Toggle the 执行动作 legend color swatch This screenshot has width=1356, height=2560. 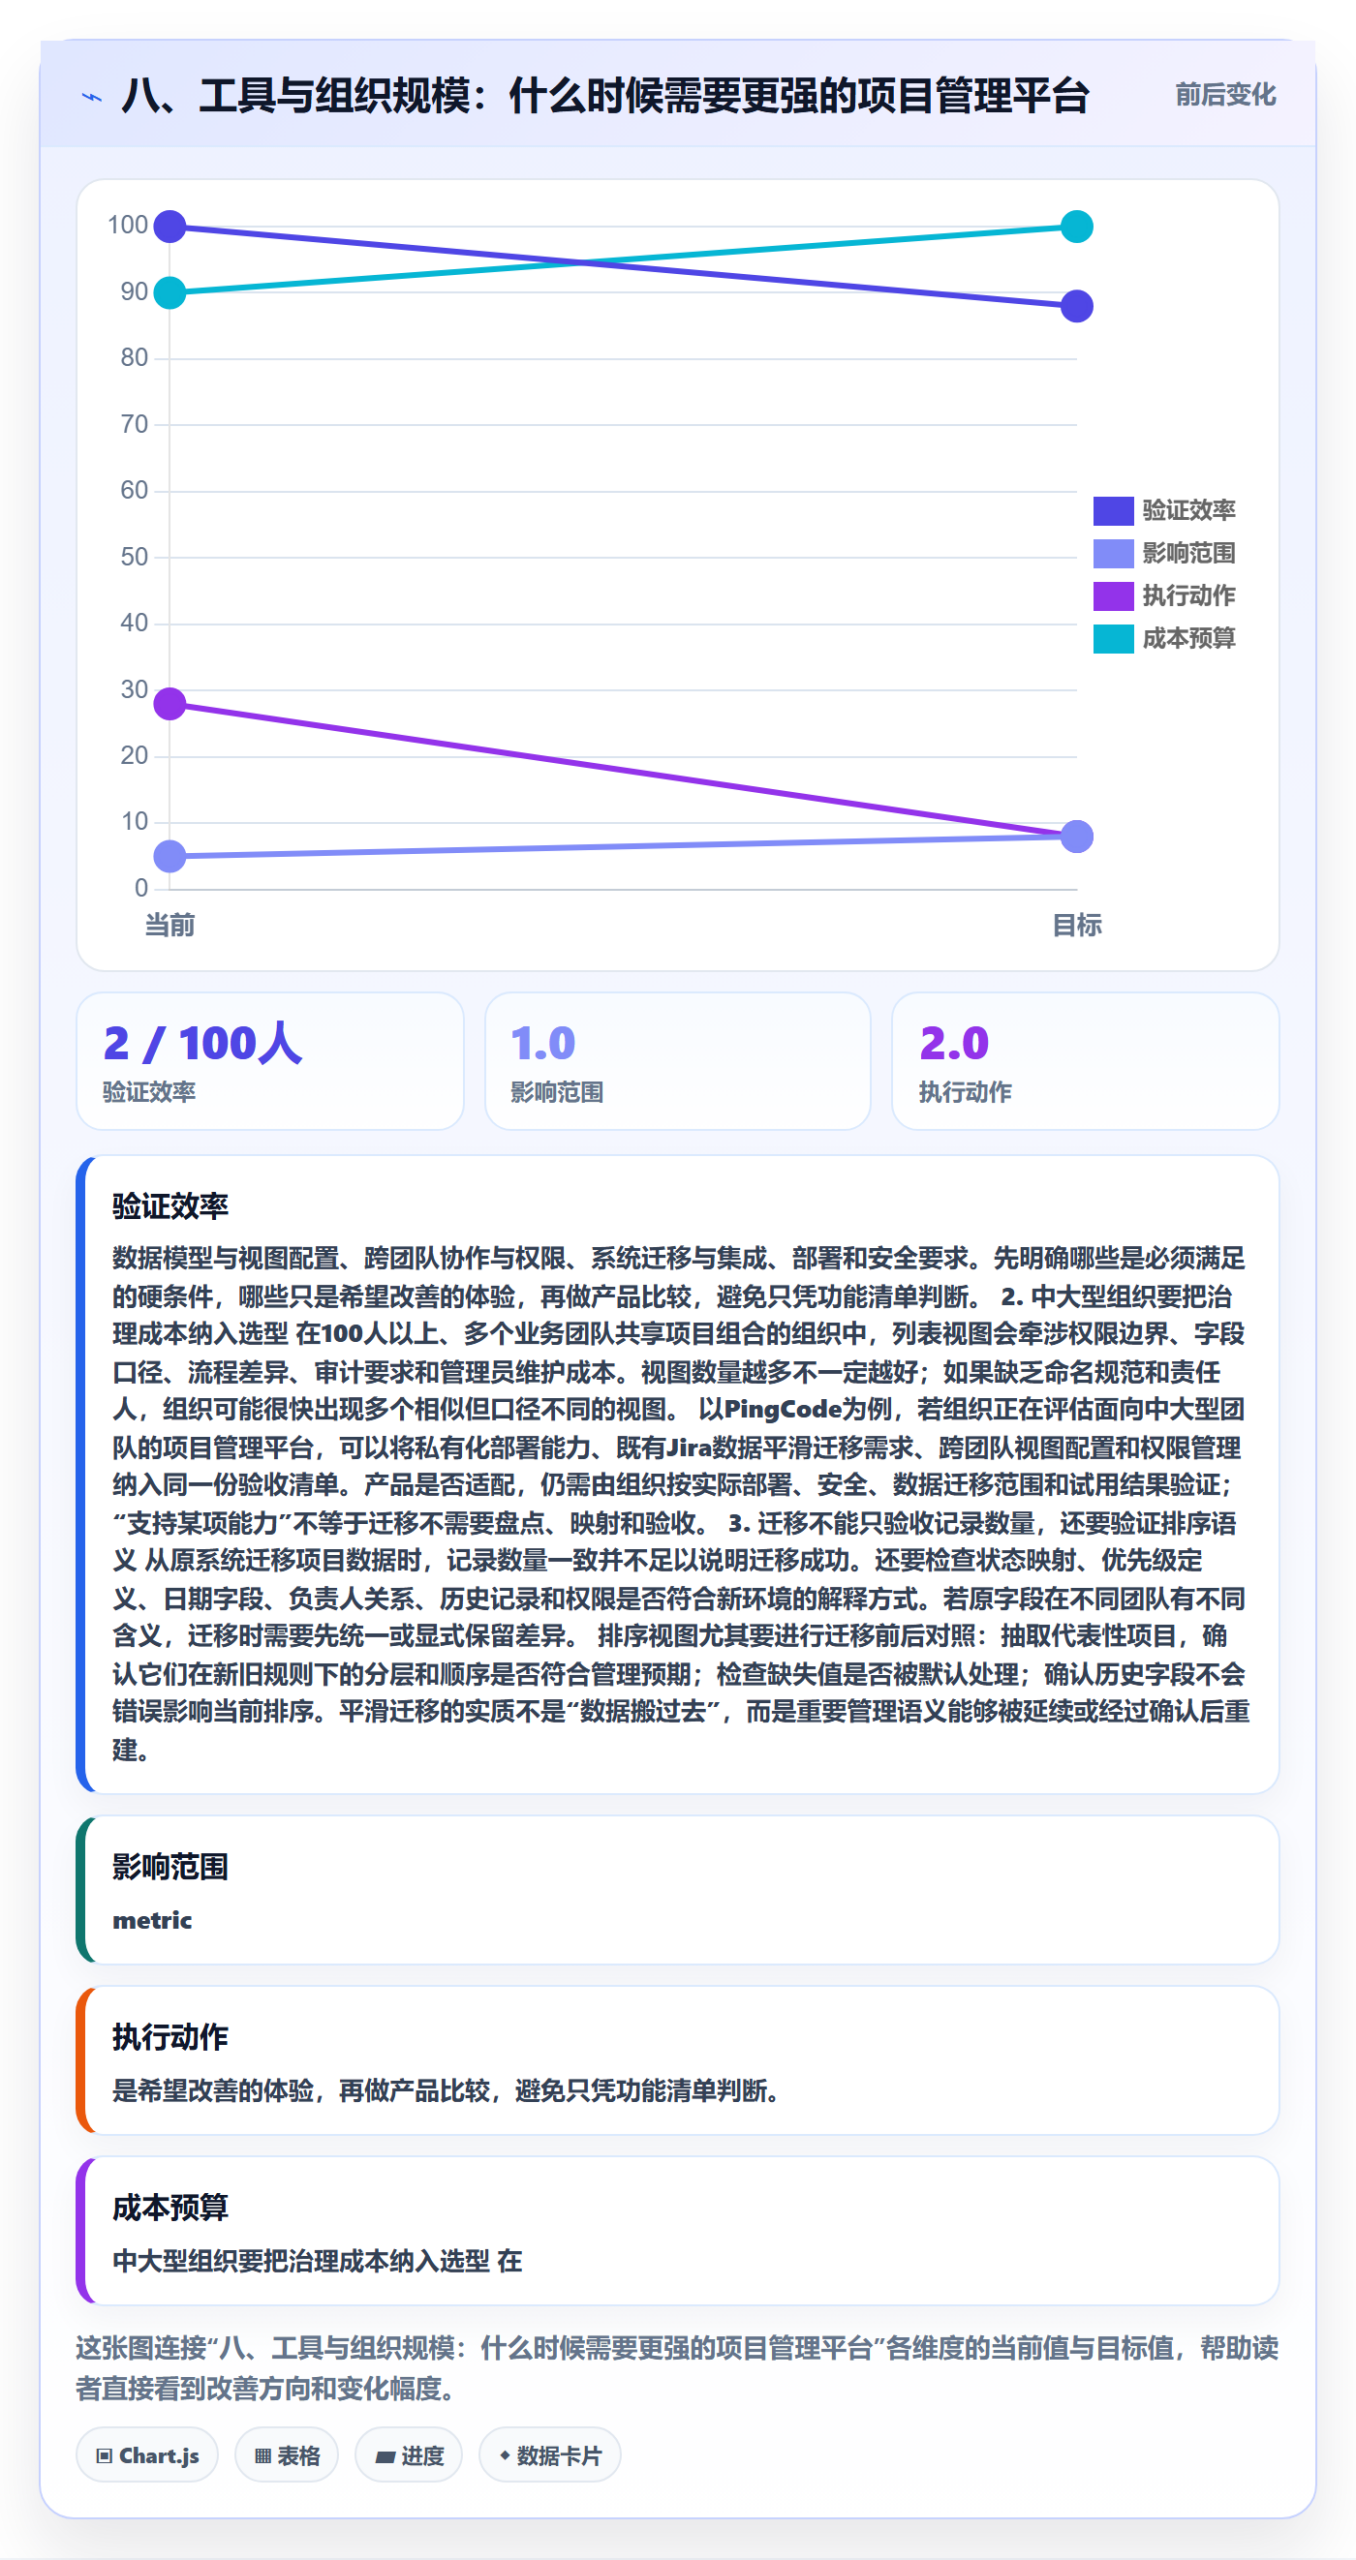(1112, 596)
